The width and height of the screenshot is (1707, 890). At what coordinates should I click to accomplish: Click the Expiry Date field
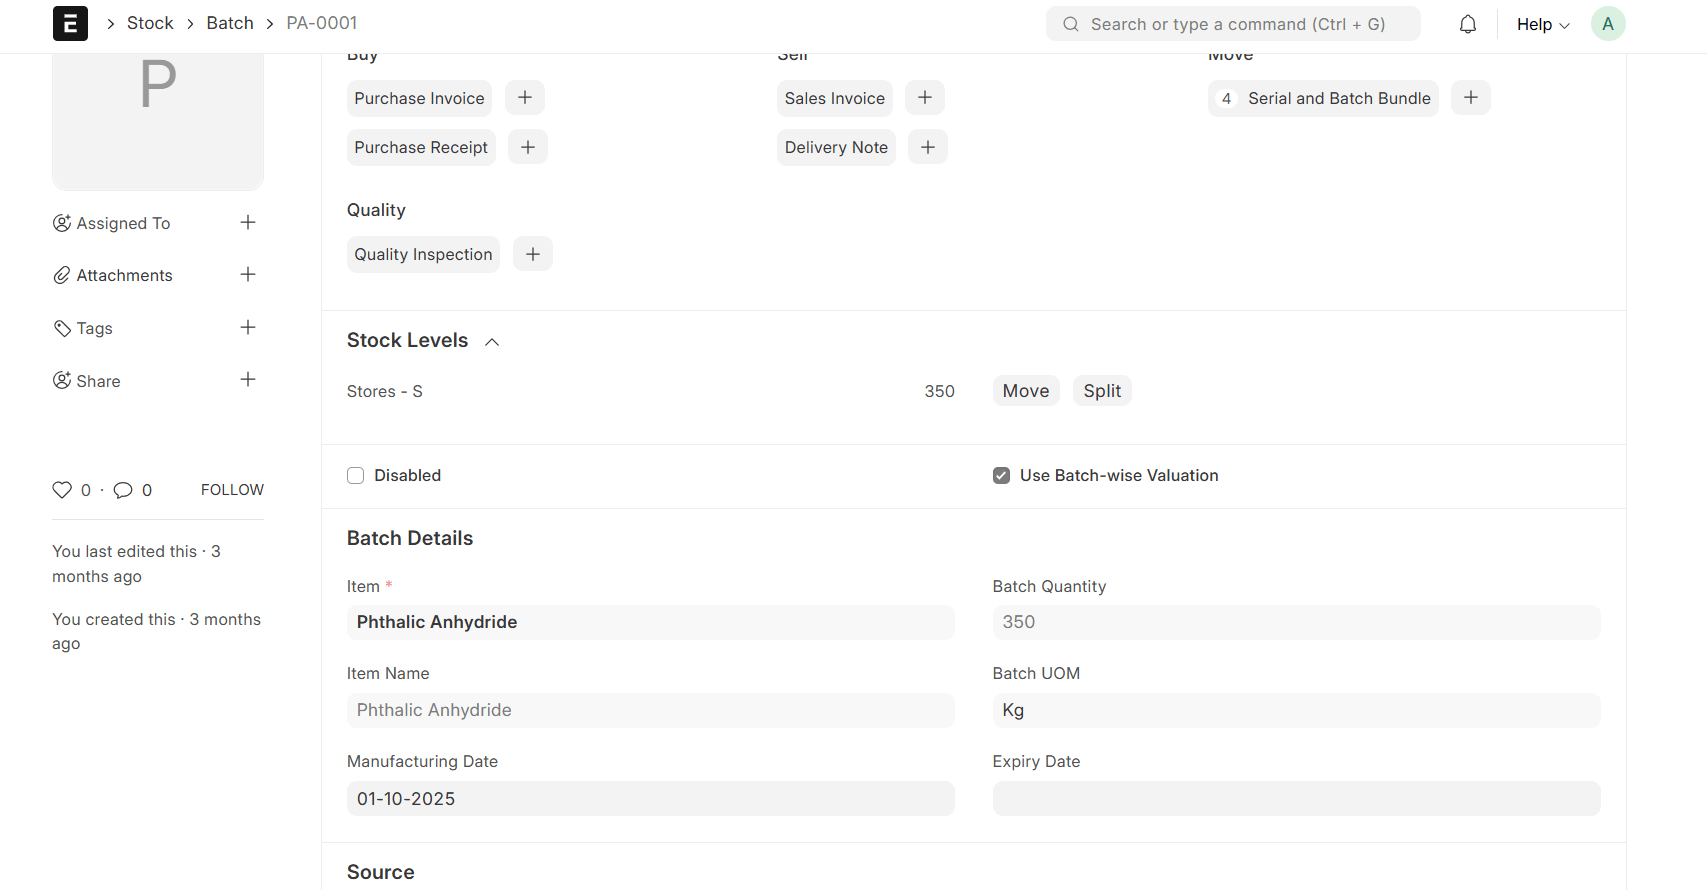(x=1295, y=799)
